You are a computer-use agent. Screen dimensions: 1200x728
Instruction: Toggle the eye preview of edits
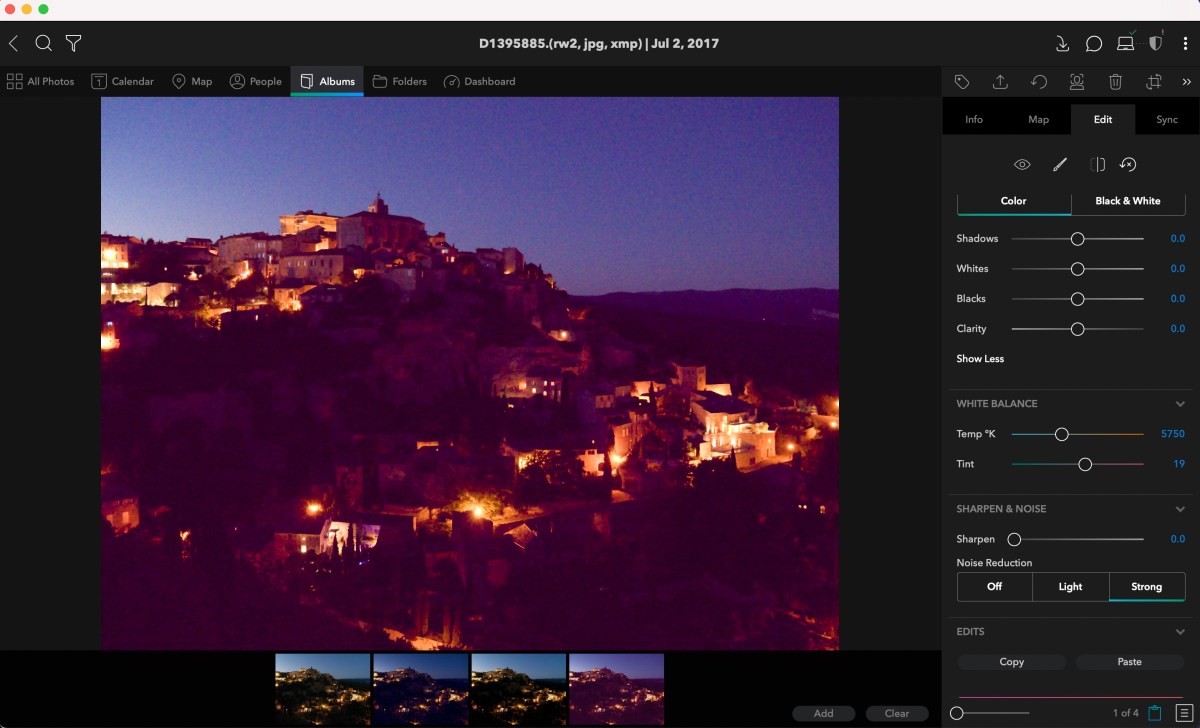(1022, 165)
